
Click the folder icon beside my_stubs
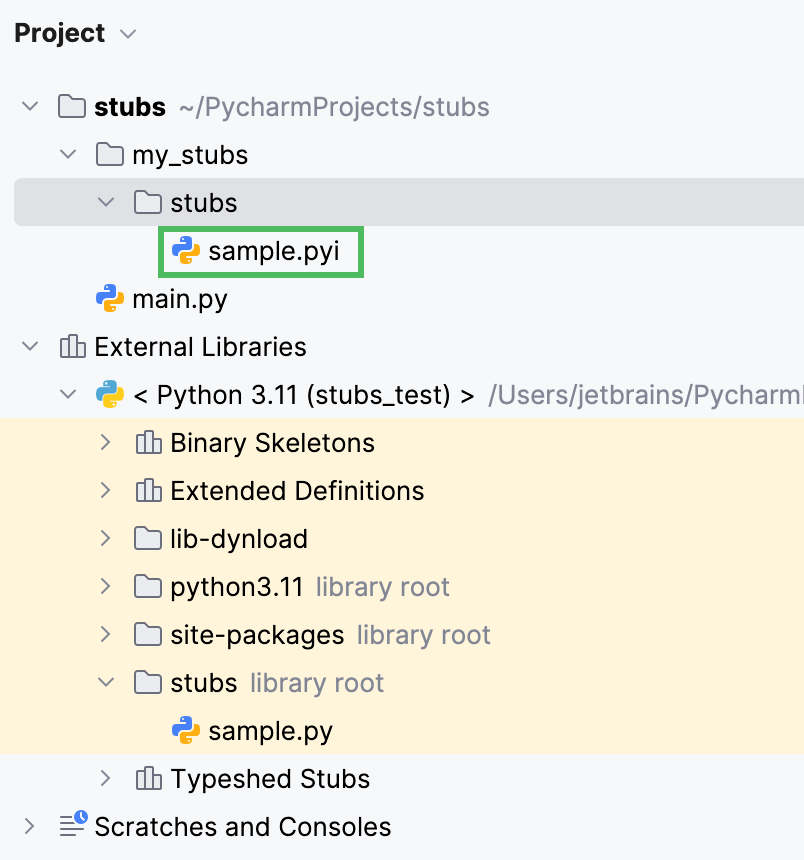tap(108, 154)
